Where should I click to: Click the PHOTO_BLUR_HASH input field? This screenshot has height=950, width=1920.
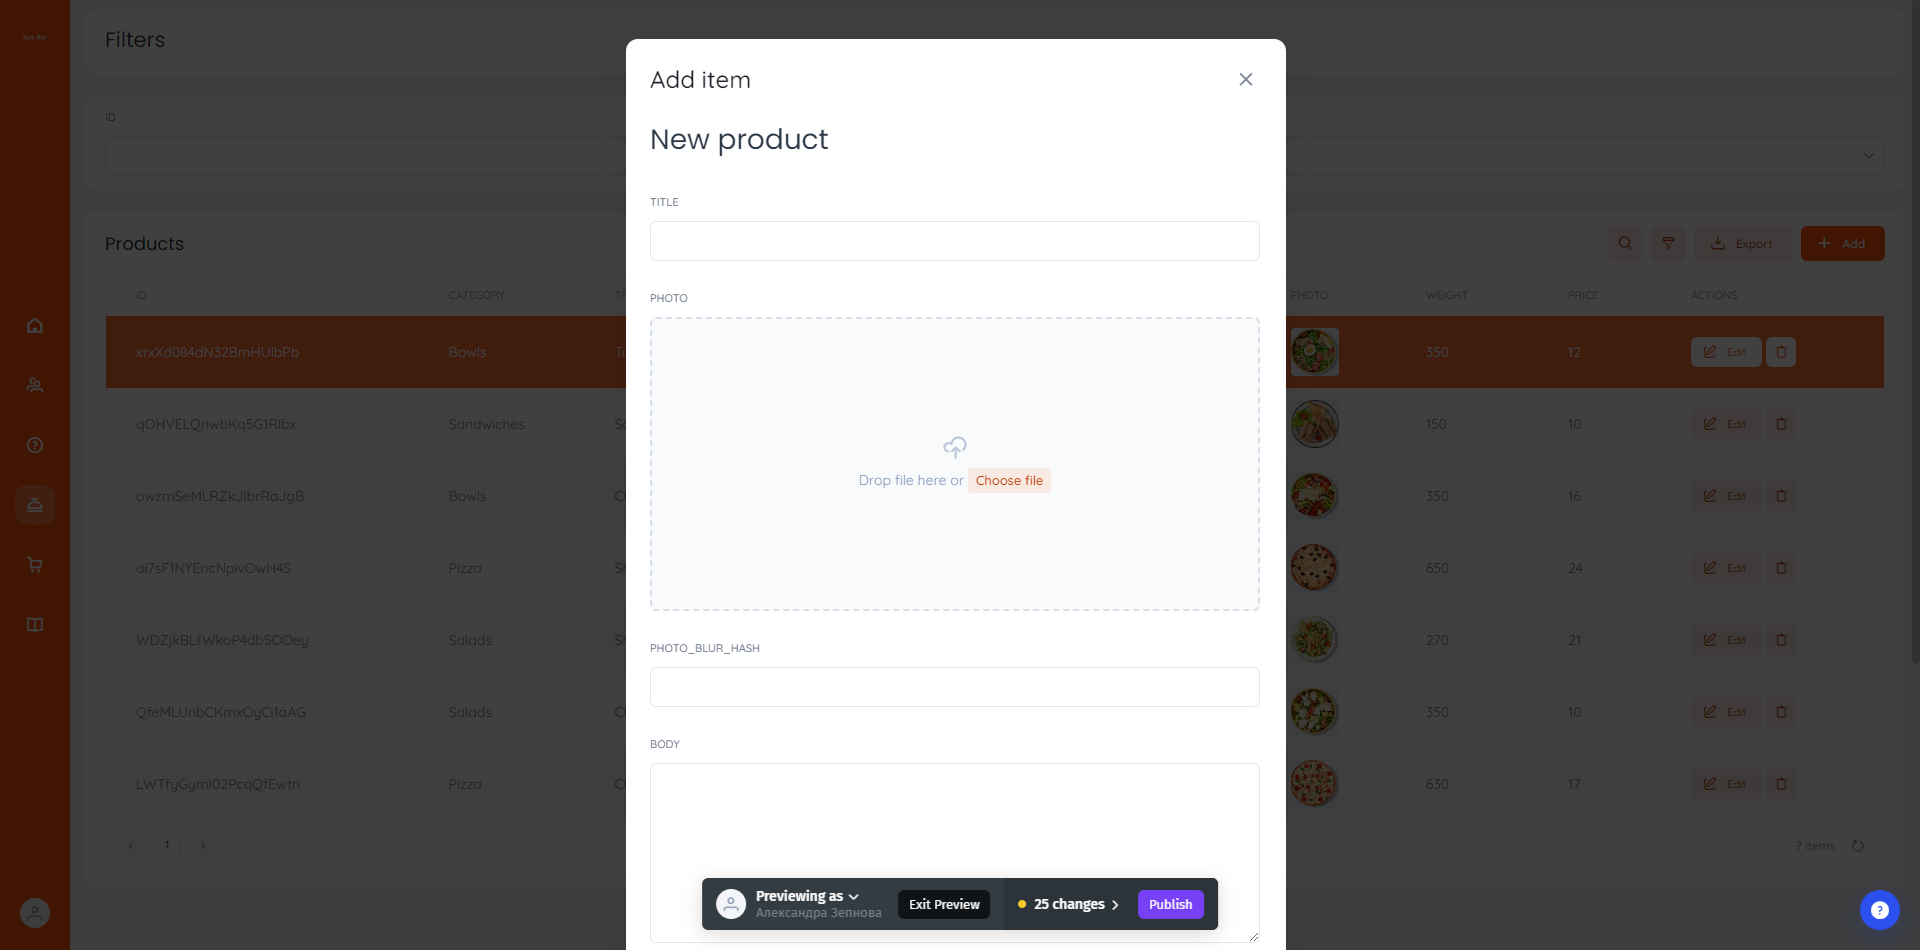click(954, 687)
